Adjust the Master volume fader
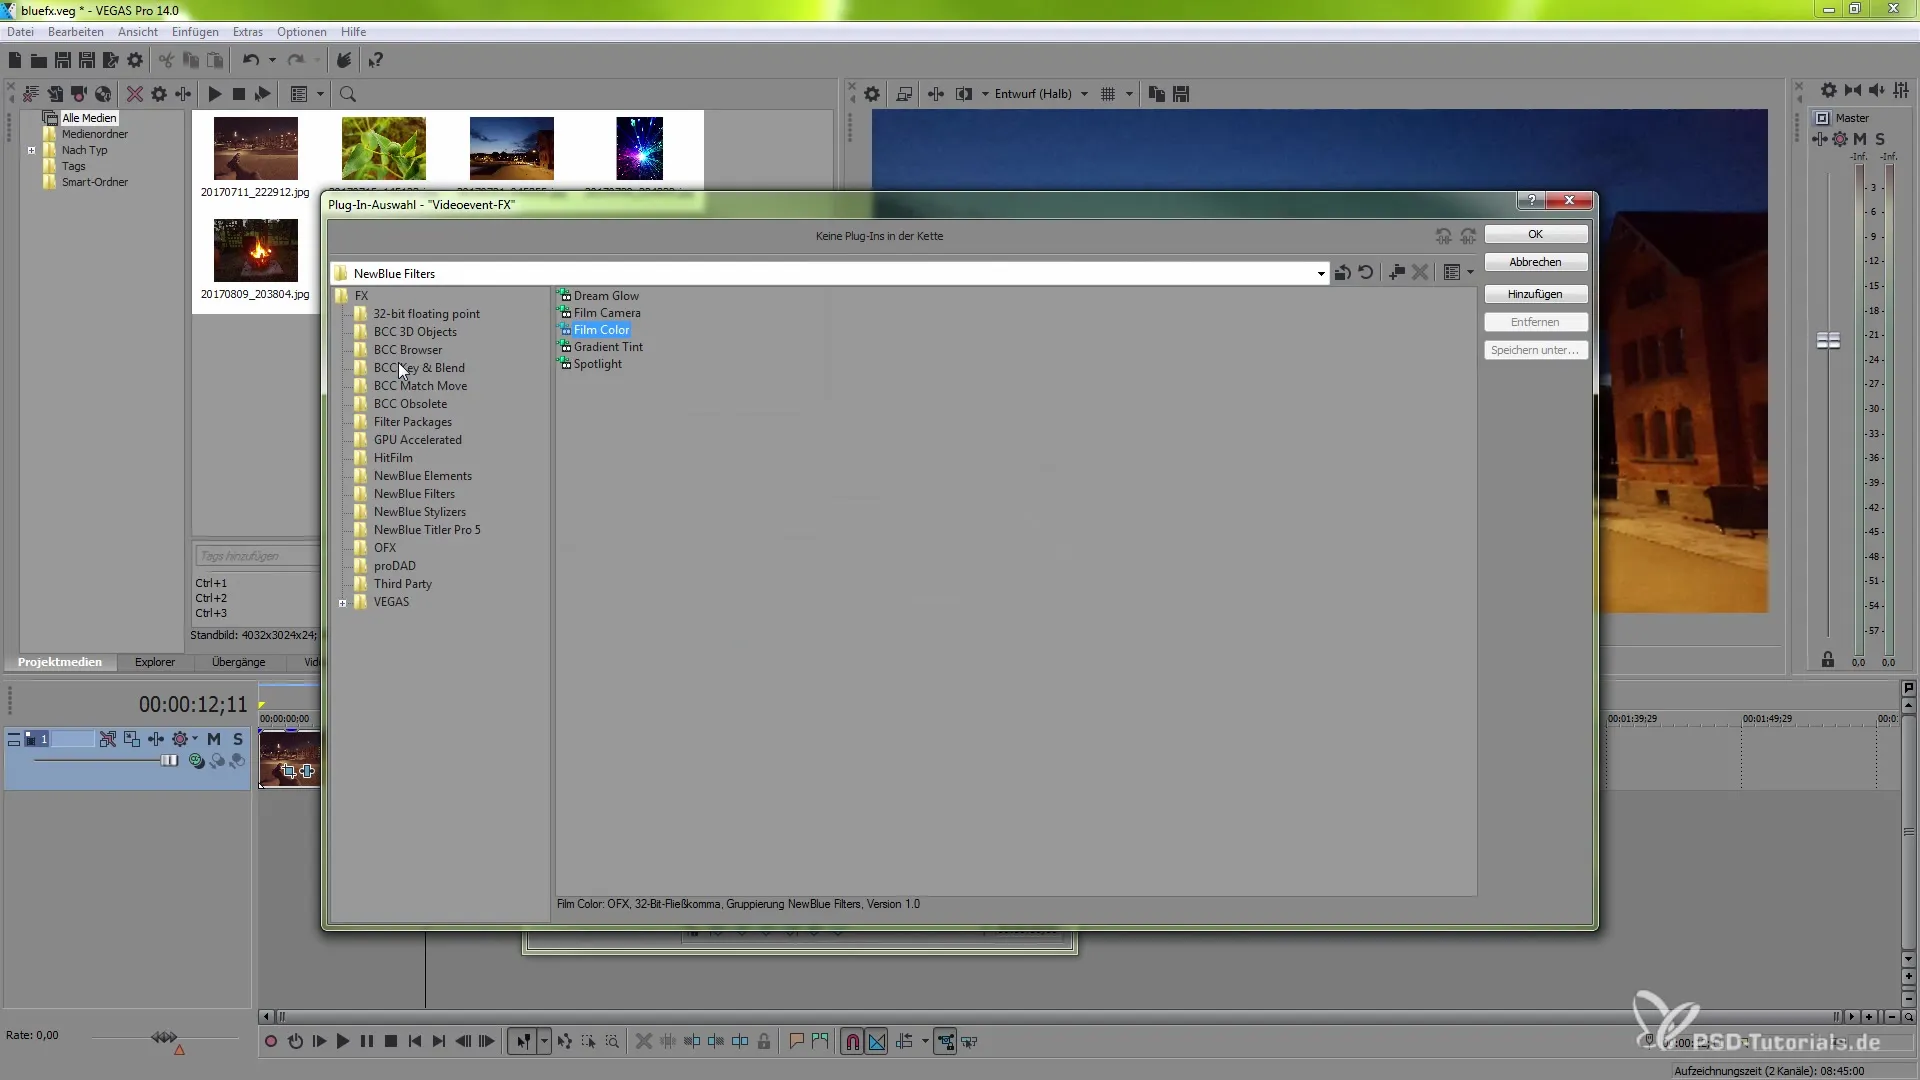The height and width of the screenshot is (1080, 1920). click(x=1828, y=341)
